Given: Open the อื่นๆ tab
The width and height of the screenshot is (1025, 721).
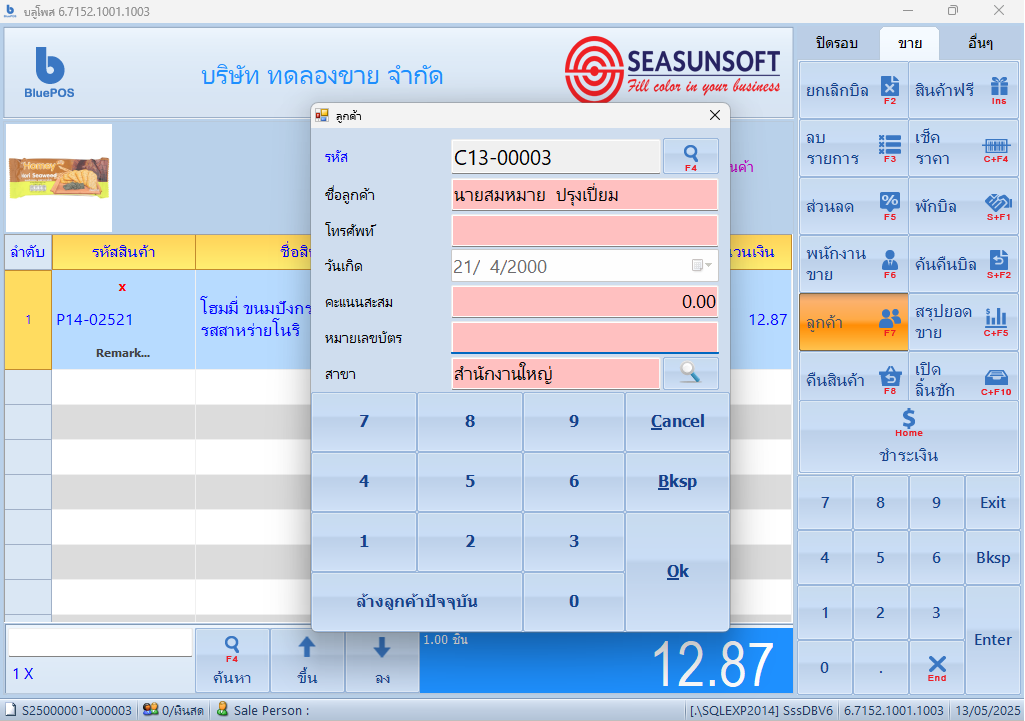Looking at the screenshot, I should [x=980, y=43].
